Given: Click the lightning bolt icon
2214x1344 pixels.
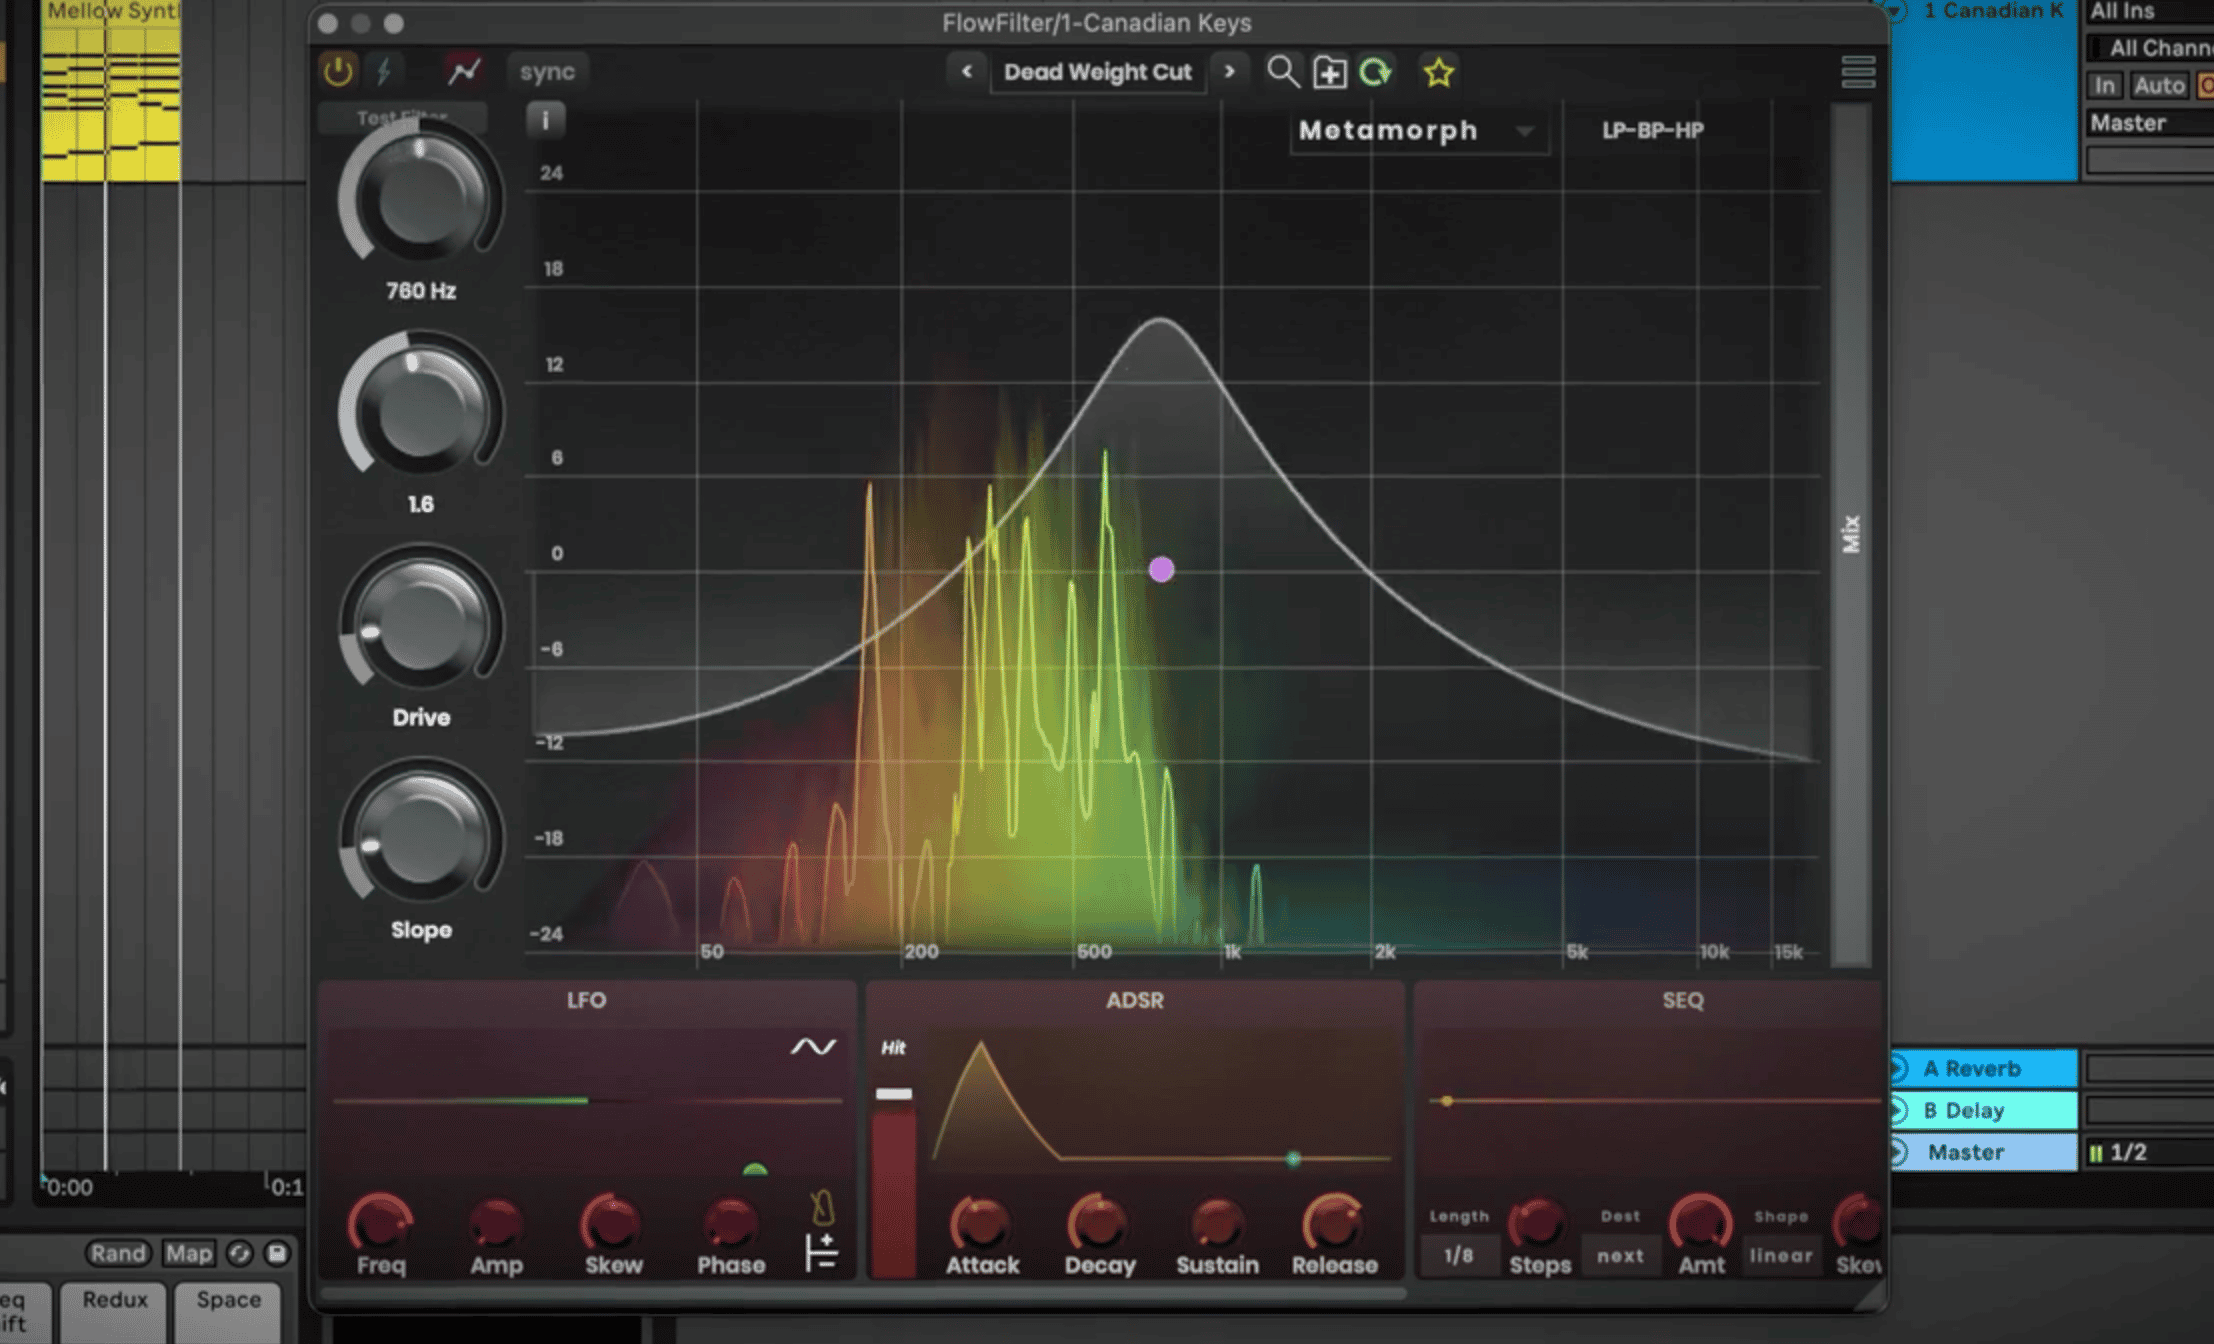Looking at the screenshot, I should (x=384, y=71).
